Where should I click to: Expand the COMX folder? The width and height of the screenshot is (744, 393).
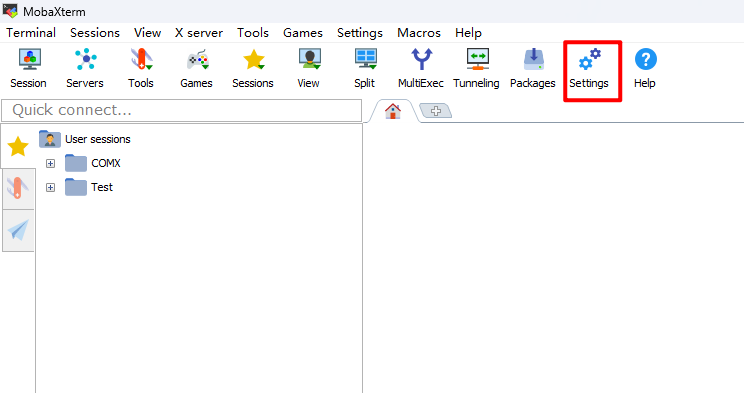pyautogui.click(x=50, y=163)
